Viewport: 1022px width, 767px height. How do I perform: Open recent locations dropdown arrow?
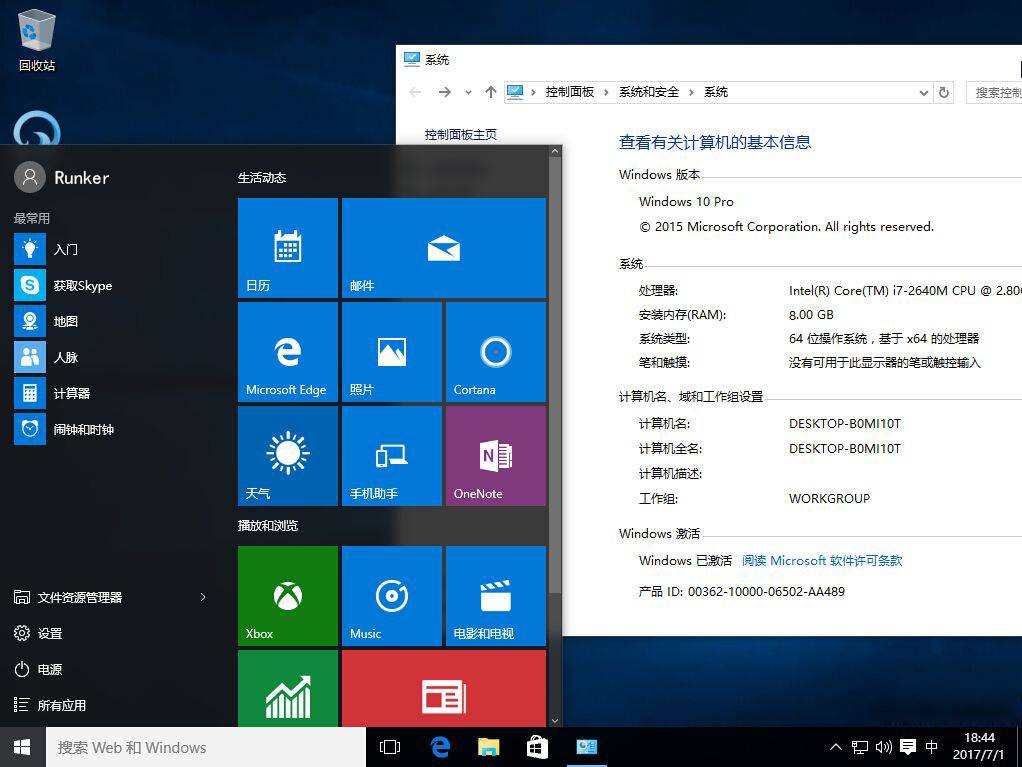click(x=468, y=93)
